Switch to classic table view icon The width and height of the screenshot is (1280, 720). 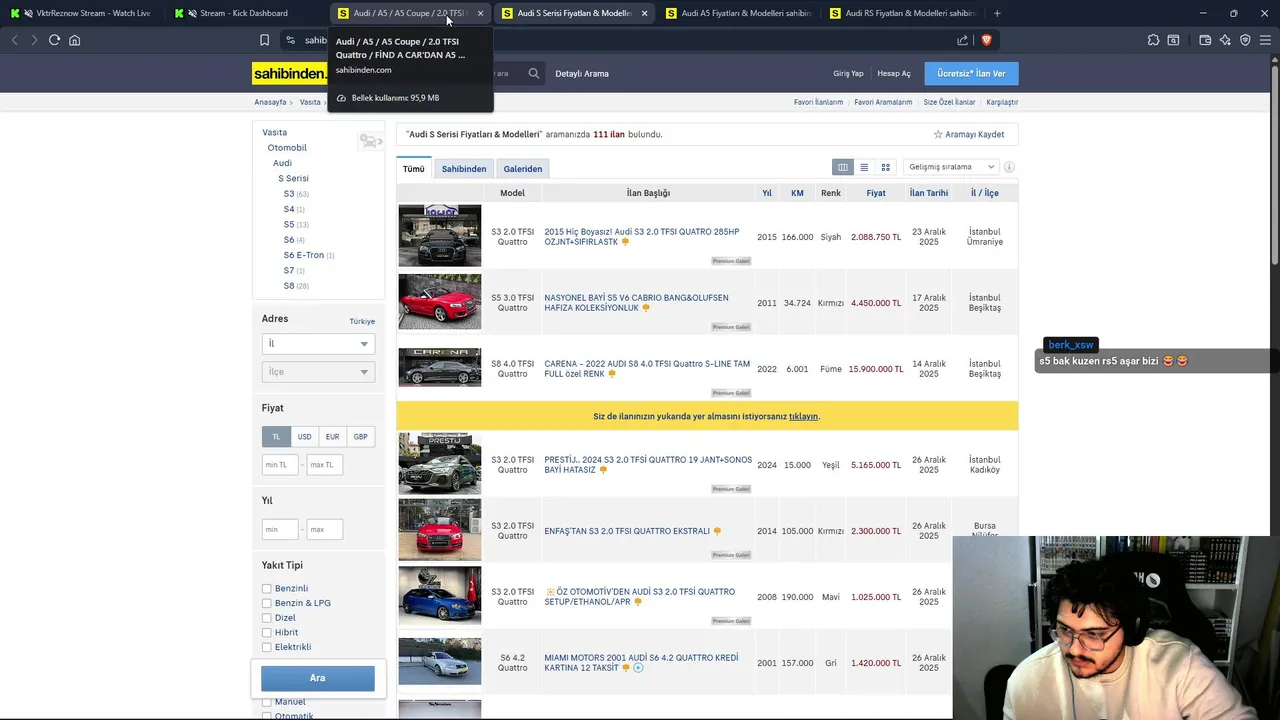[843, 168]
